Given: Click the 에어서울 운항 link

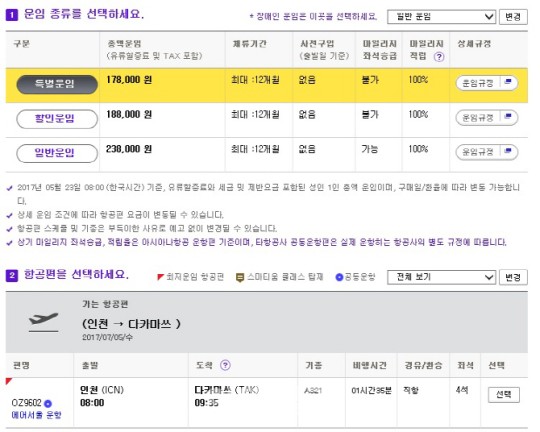Looking at the screenshot, I should coord(36,415).
